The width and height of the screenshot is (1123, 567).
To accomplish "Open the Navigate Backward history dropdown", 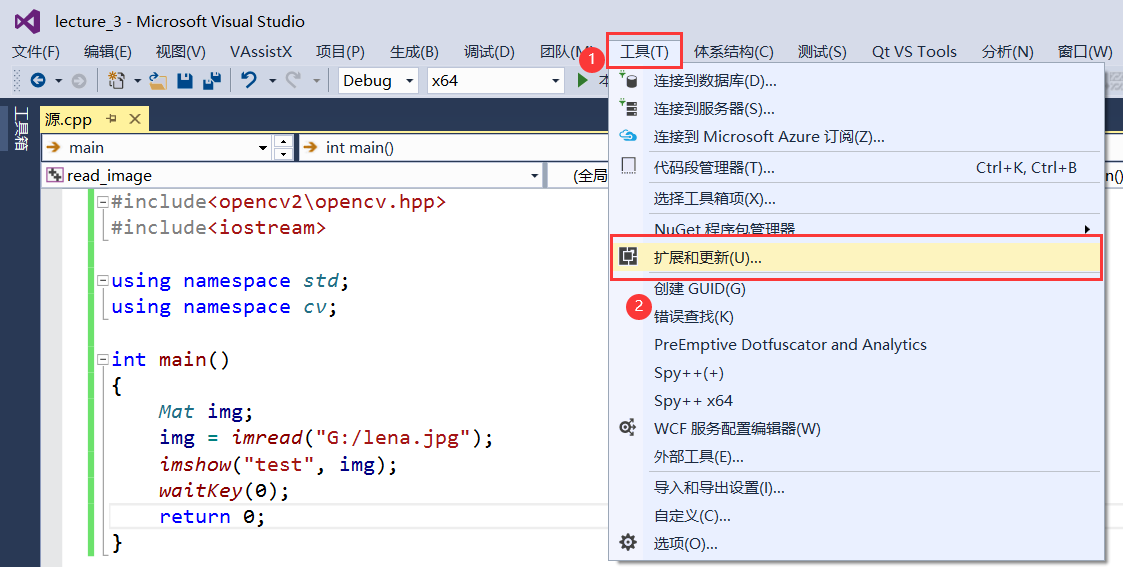I will point(59,81).
